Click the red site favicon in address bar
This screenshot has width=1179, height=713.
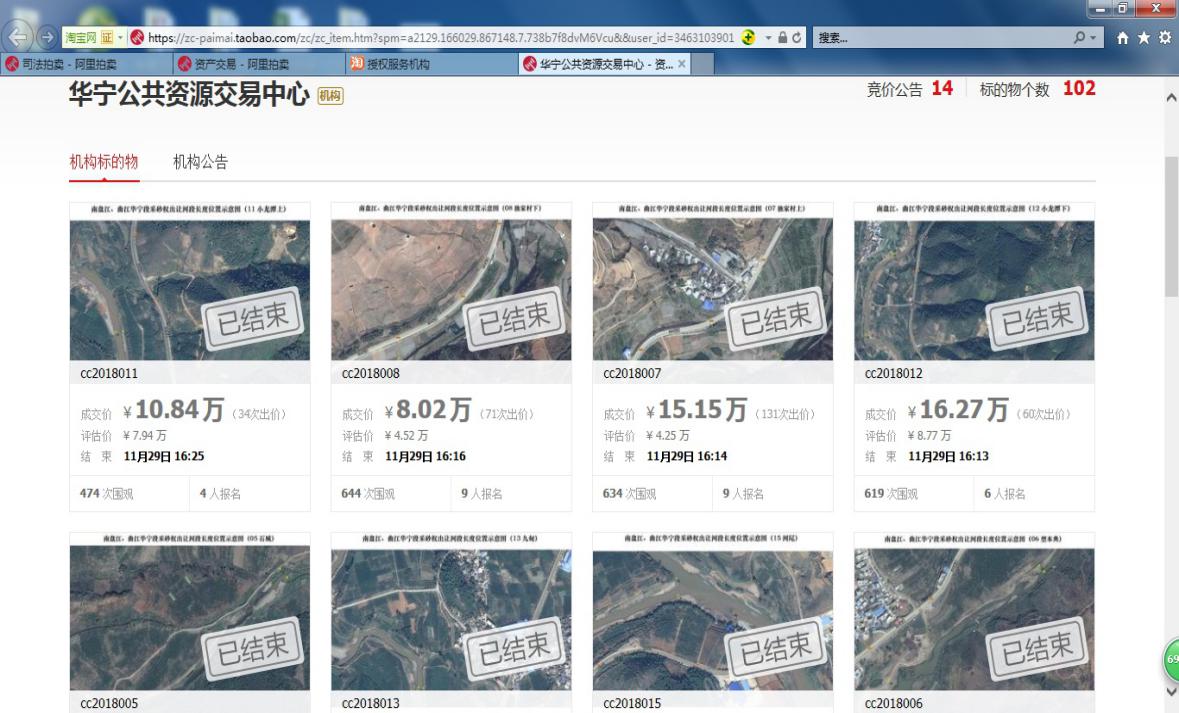(137, 37)
